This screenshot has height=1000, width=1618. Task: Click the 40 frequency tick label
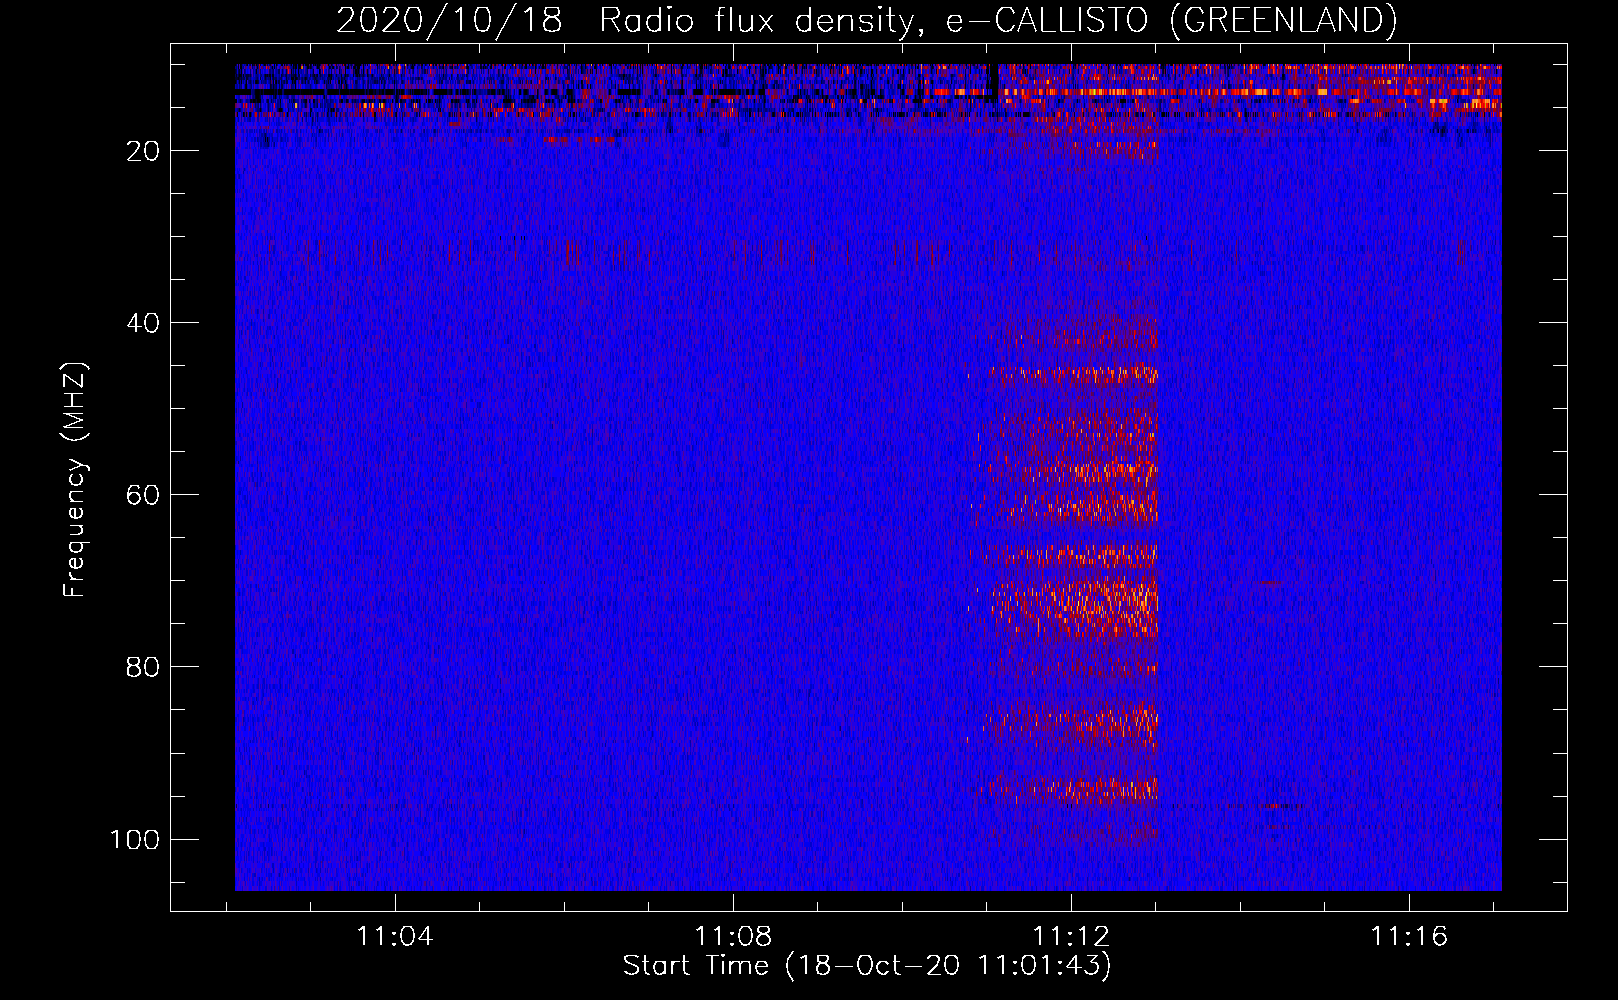point(143,323)
